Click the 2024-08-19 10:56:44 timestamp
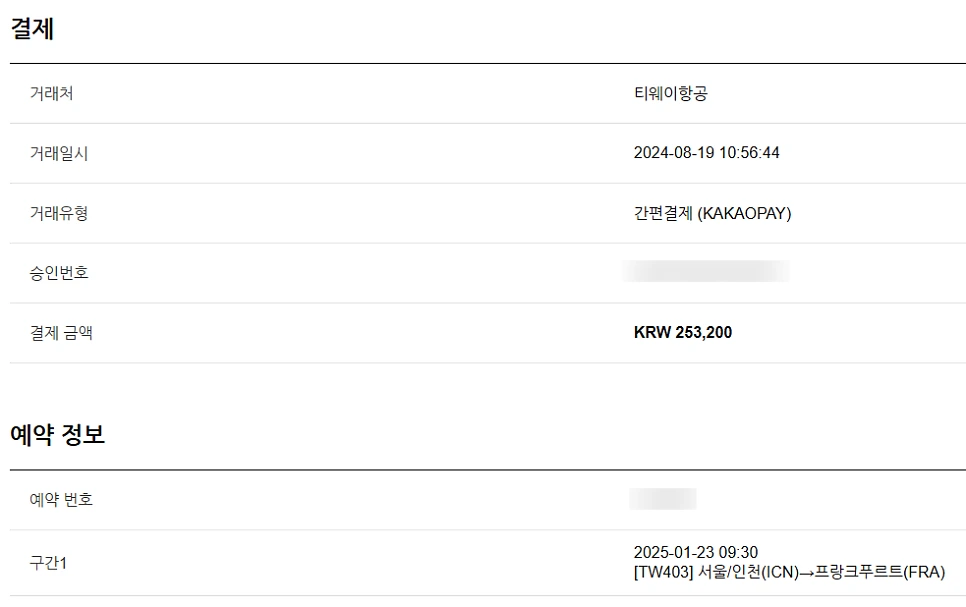 click(x=707, y=153)
